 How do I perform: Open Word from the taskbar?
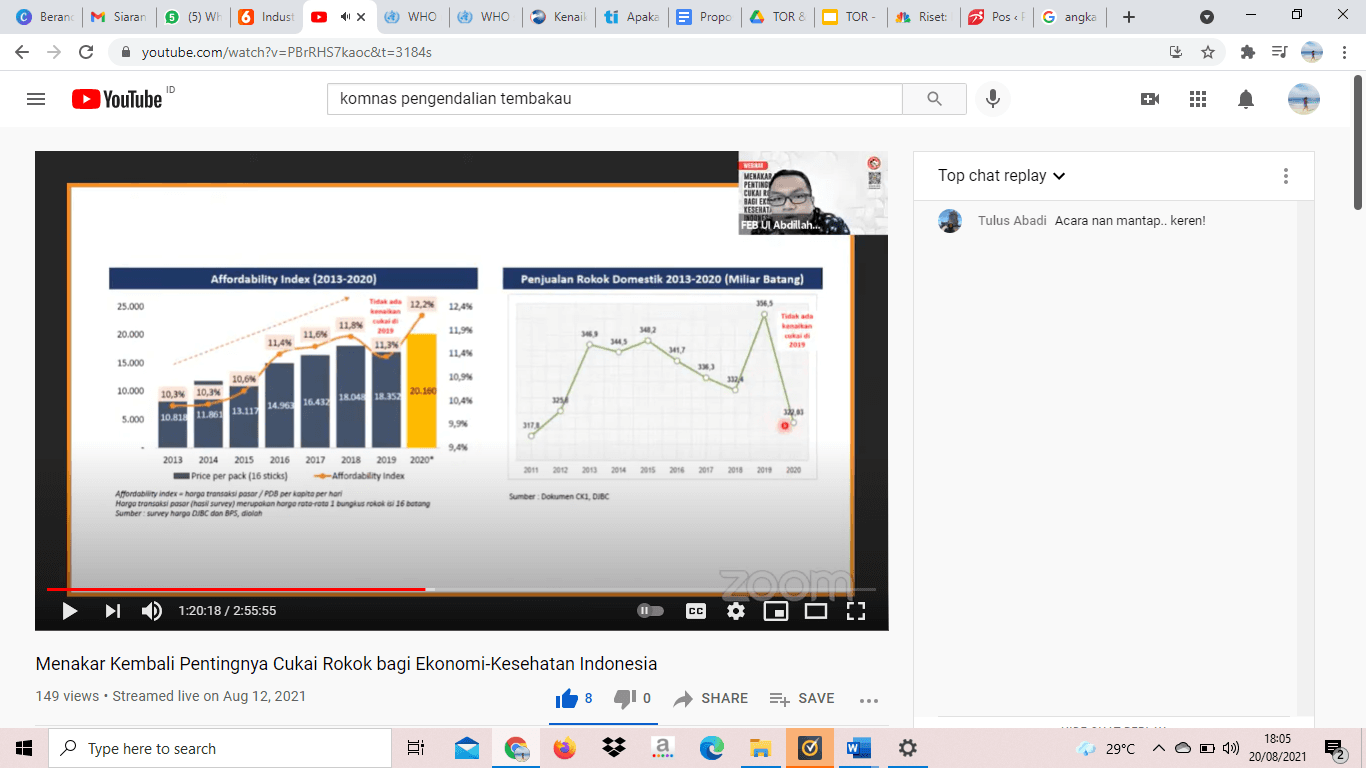858,748
